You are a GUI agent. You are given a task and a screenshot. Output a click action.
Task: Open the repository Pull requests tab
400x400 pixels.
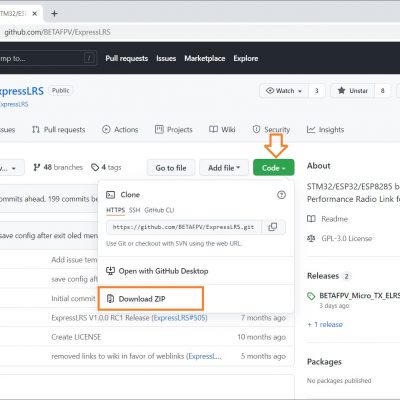(59, 130)
